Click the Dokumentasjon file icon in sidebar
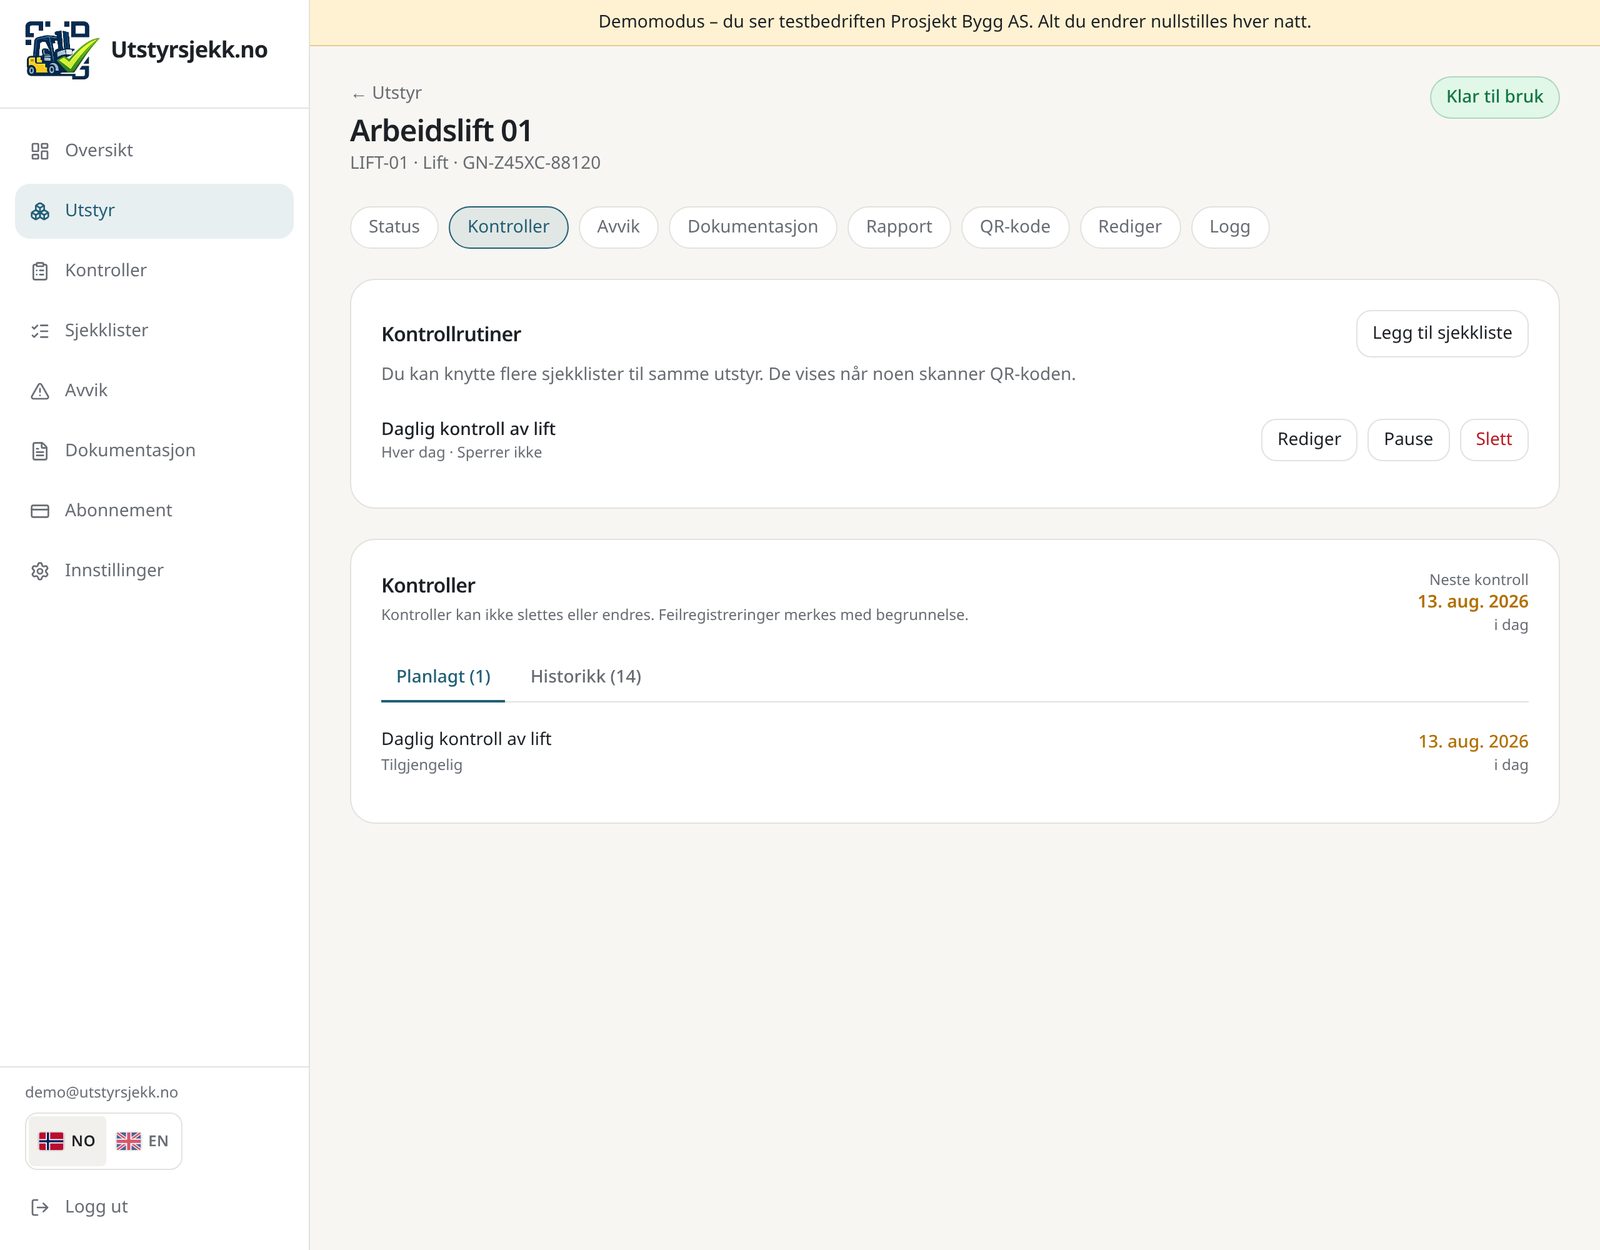Screen dimensions: 1600x1250 [40, 451]
